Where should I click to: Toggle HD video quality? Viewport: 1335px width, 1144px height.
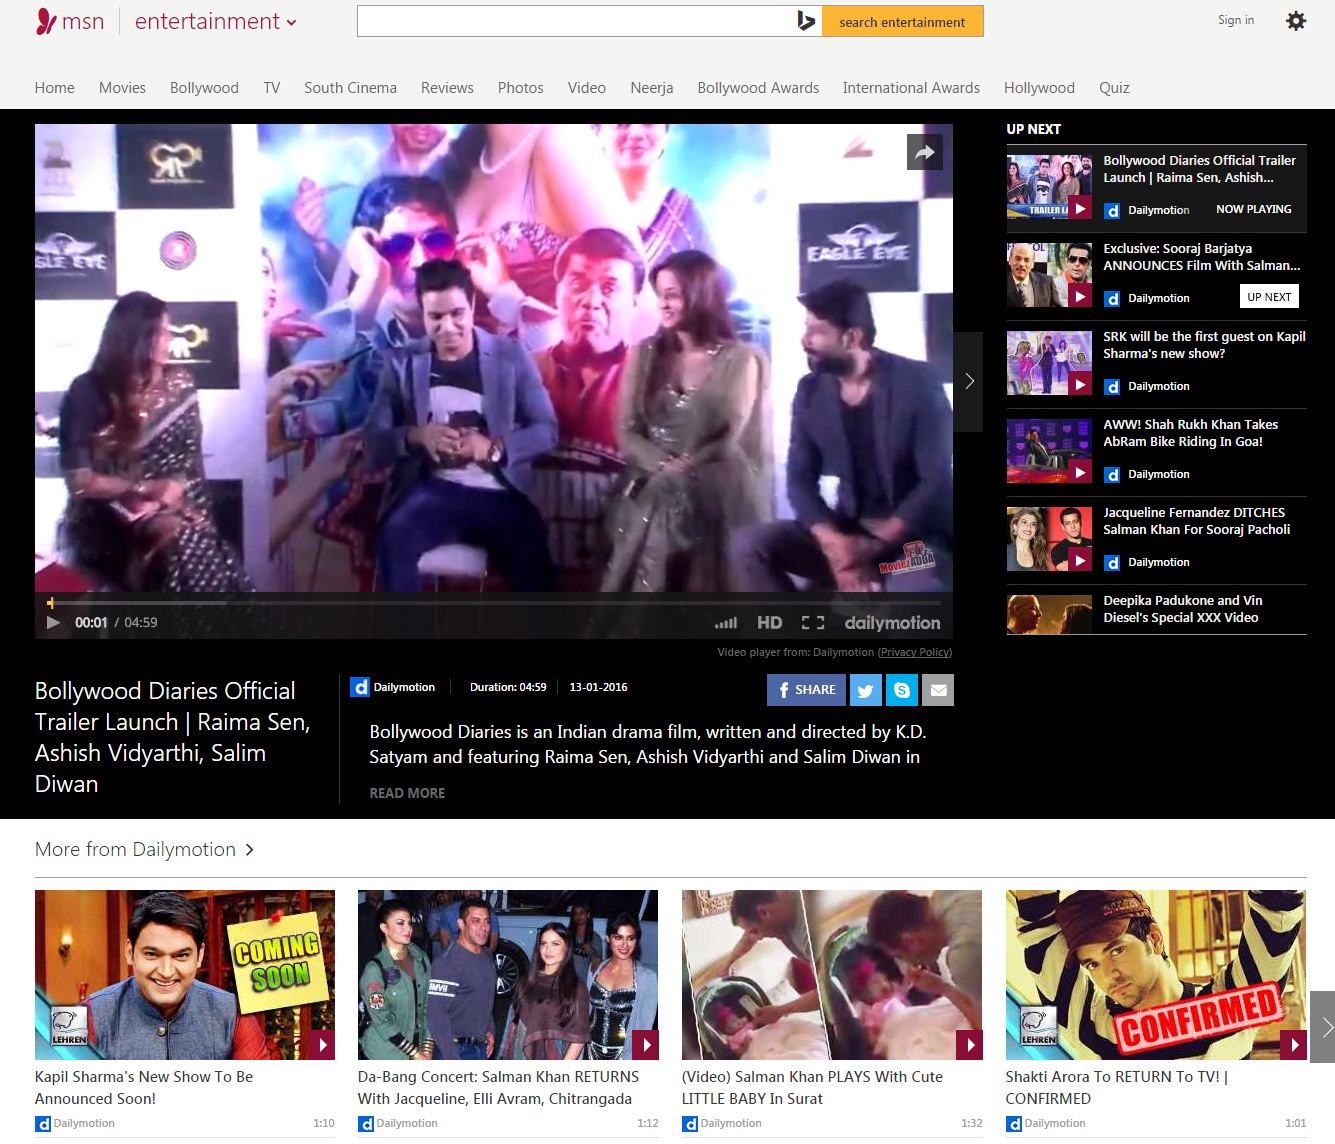769,623
